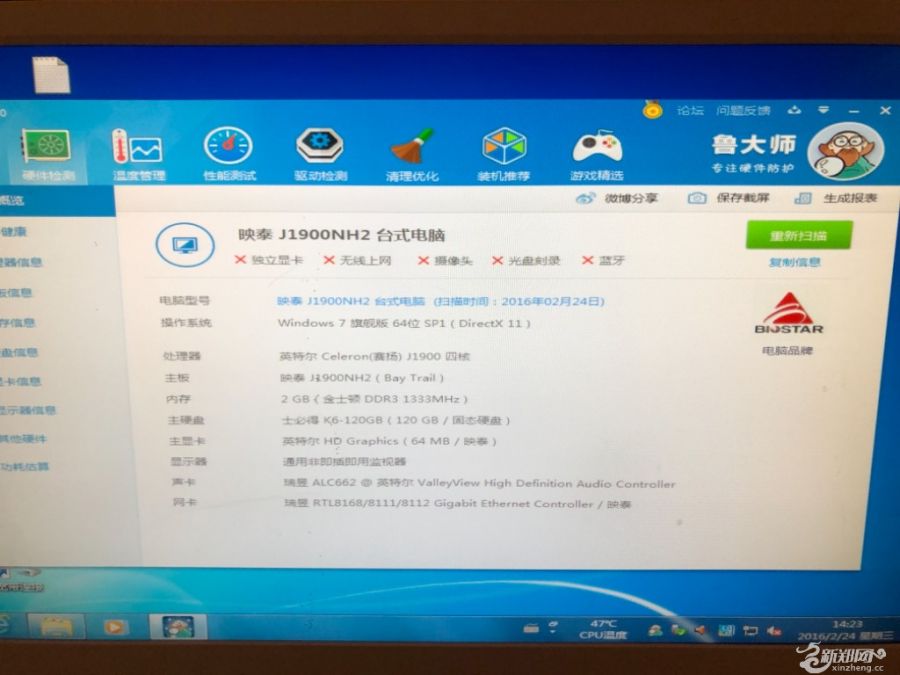
Task: Select the text file icon on desktop
Action: click(51, 75)
